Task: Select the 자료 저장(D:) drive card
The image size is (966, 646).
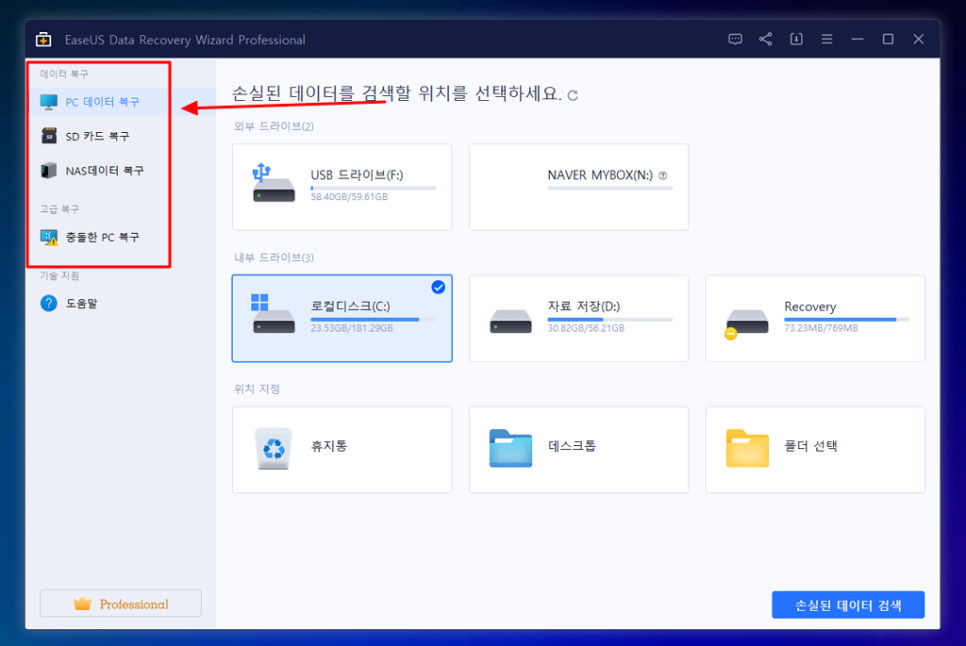Action: pos(578,318)
